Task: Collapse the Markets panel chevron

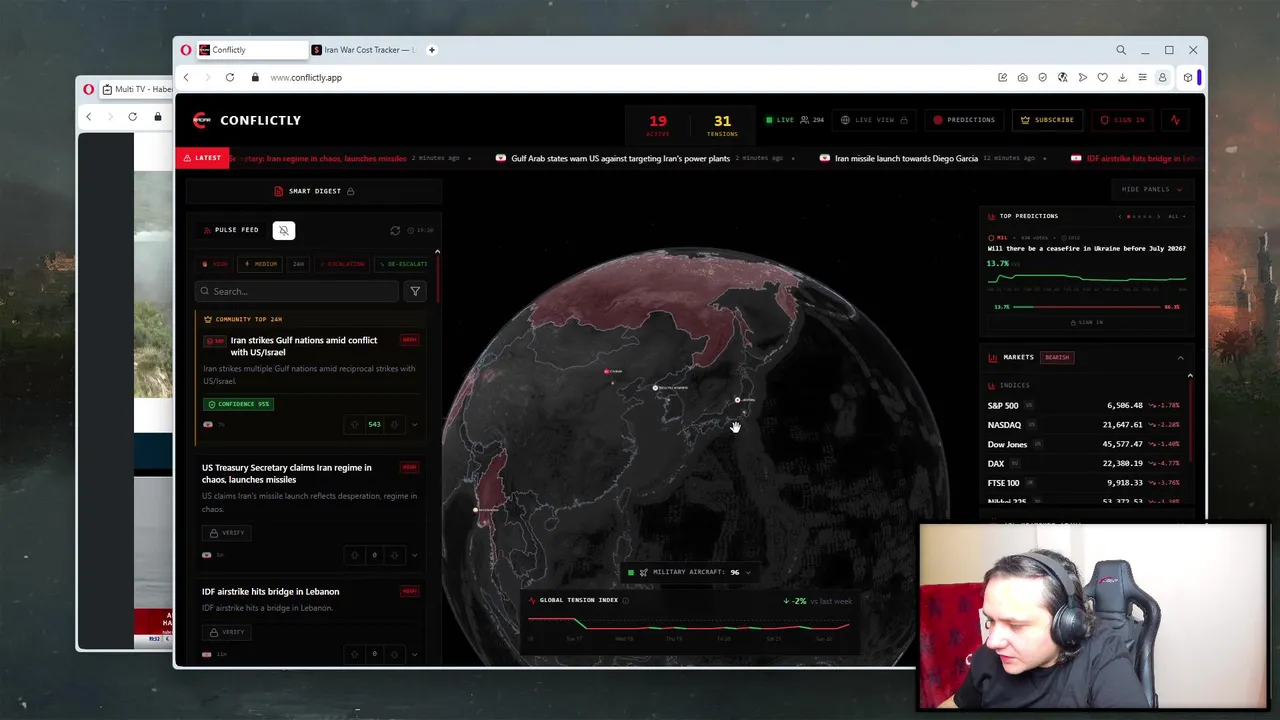Action: click(1180, 357)
